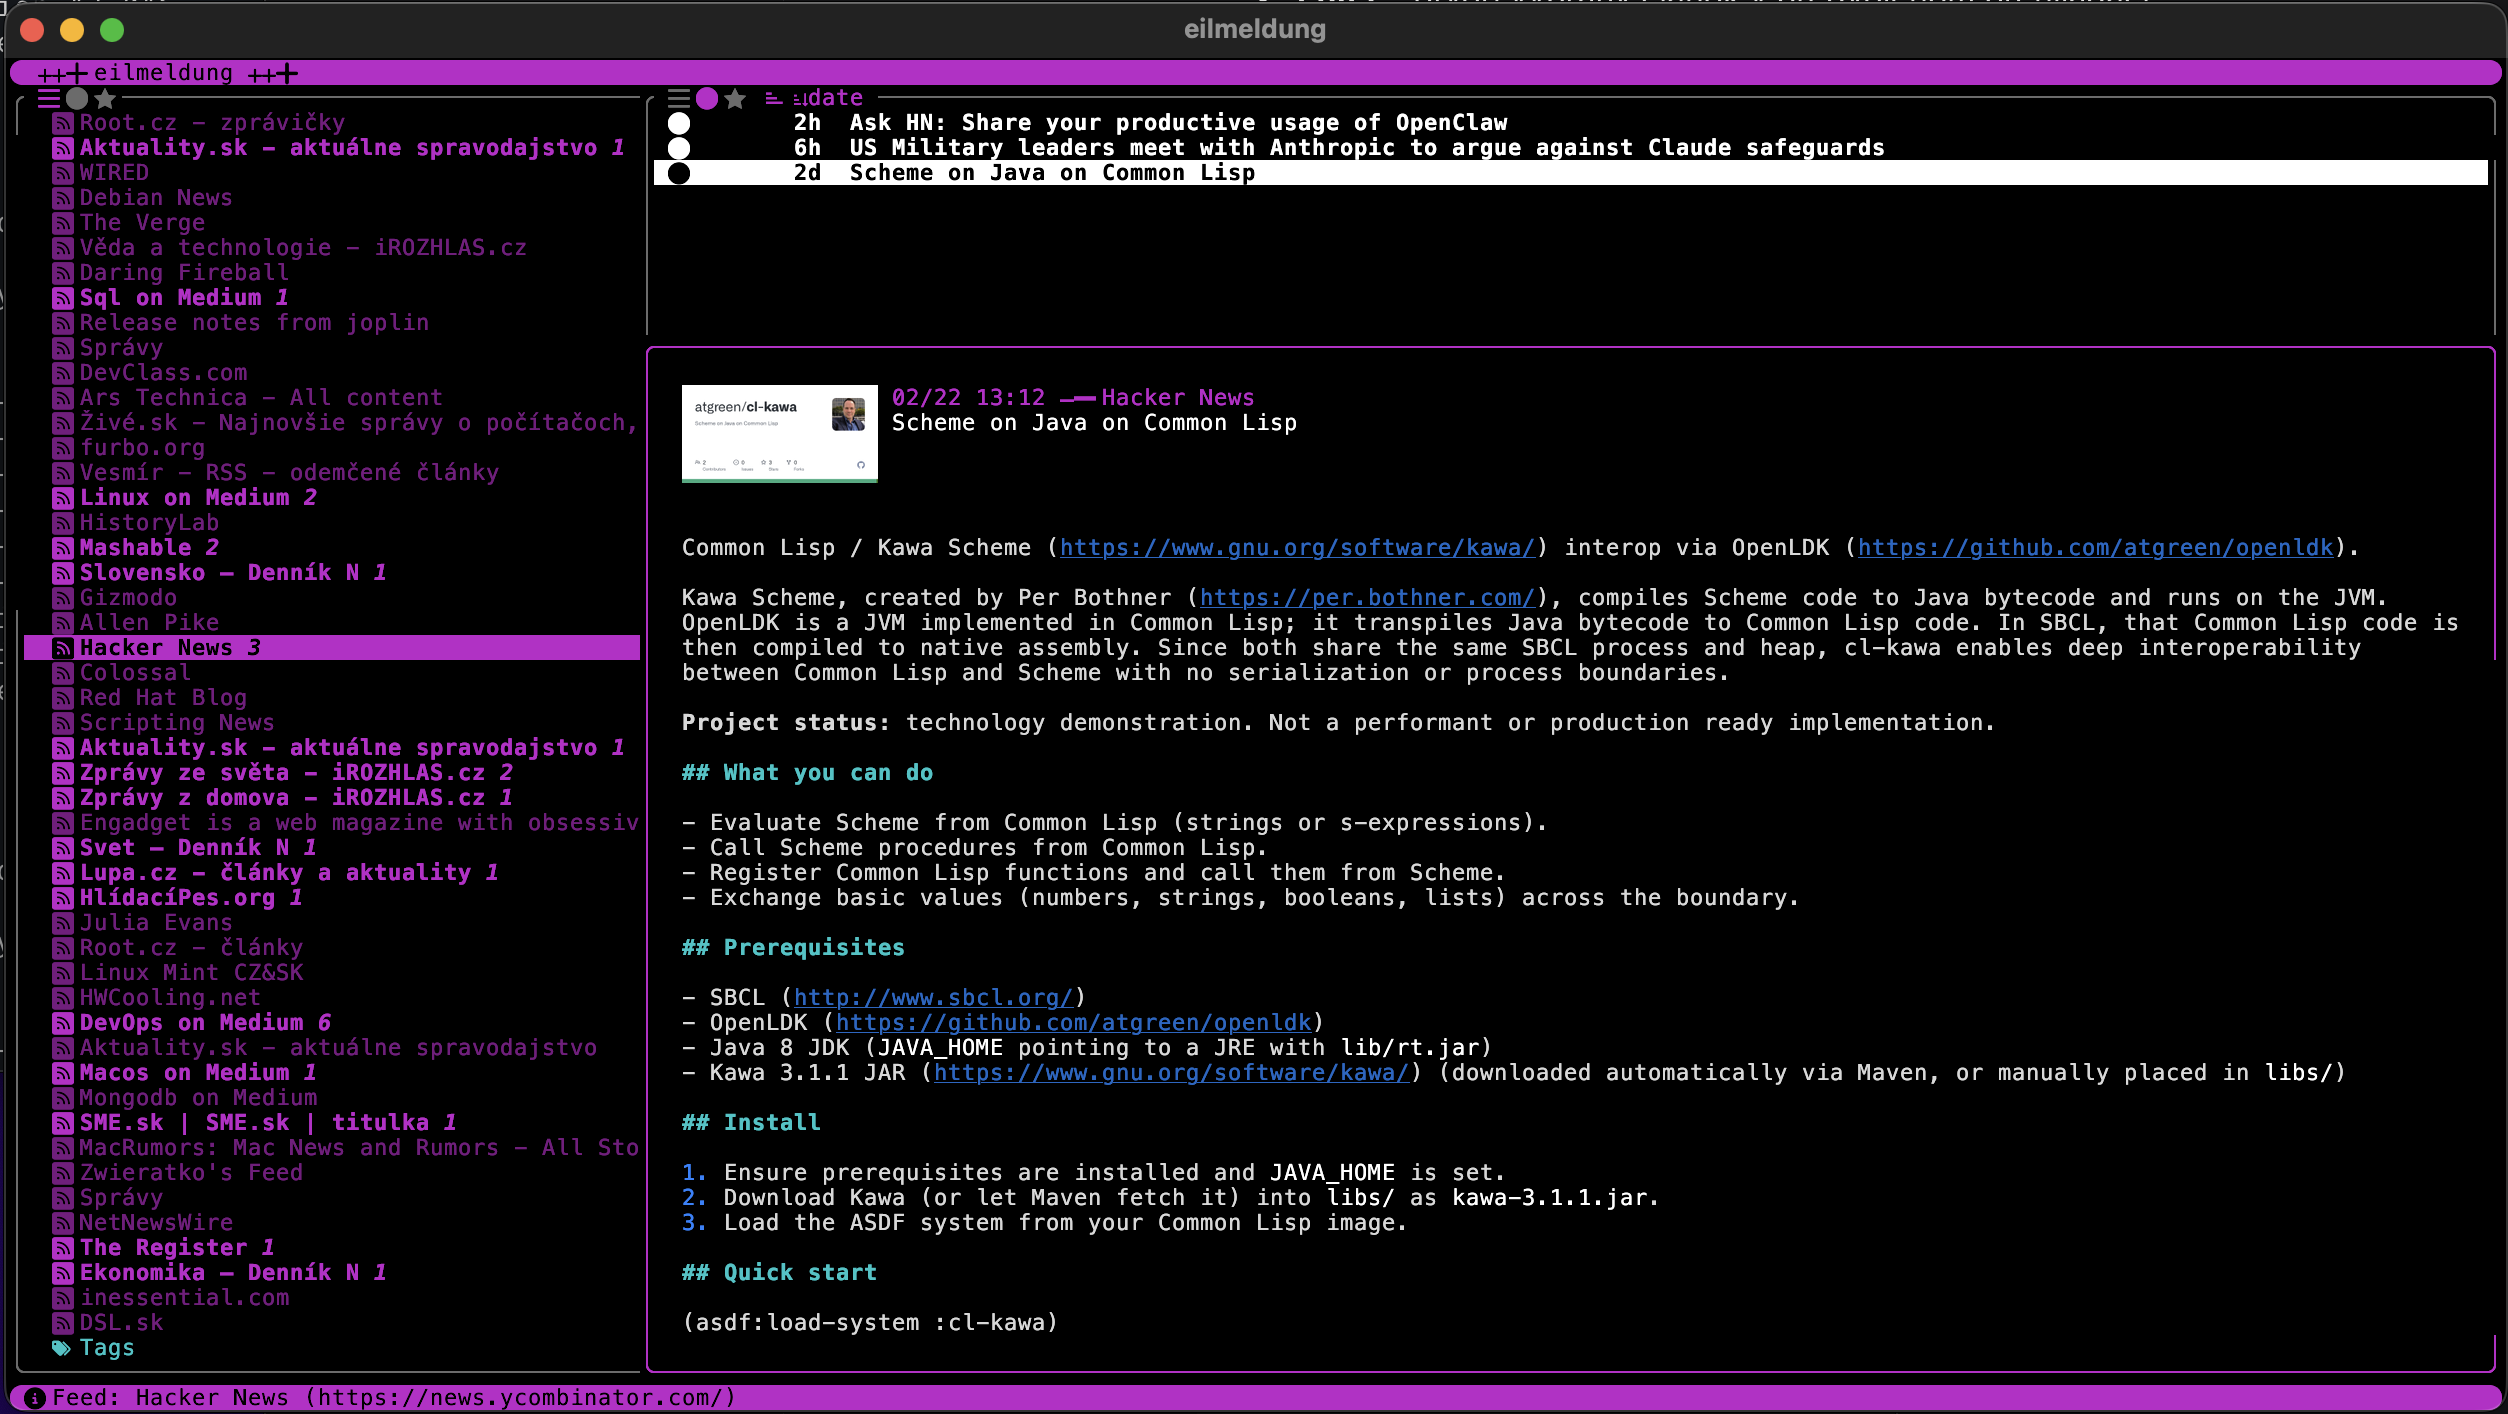Toggle the unread filter circle in the feed list header
The width and height of the screenshot is (2508, 1414).
77,98
